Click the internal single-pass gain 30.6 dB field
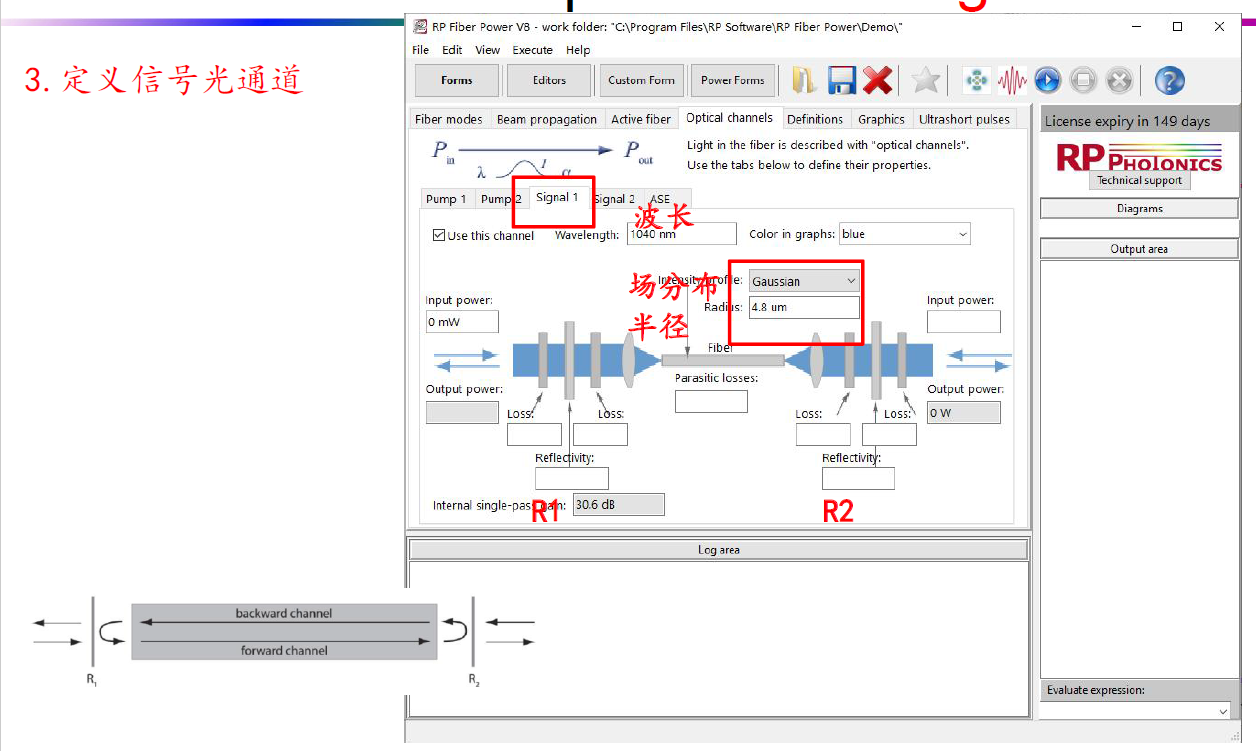Viewport: 1256px width, 751px height. 619,505
